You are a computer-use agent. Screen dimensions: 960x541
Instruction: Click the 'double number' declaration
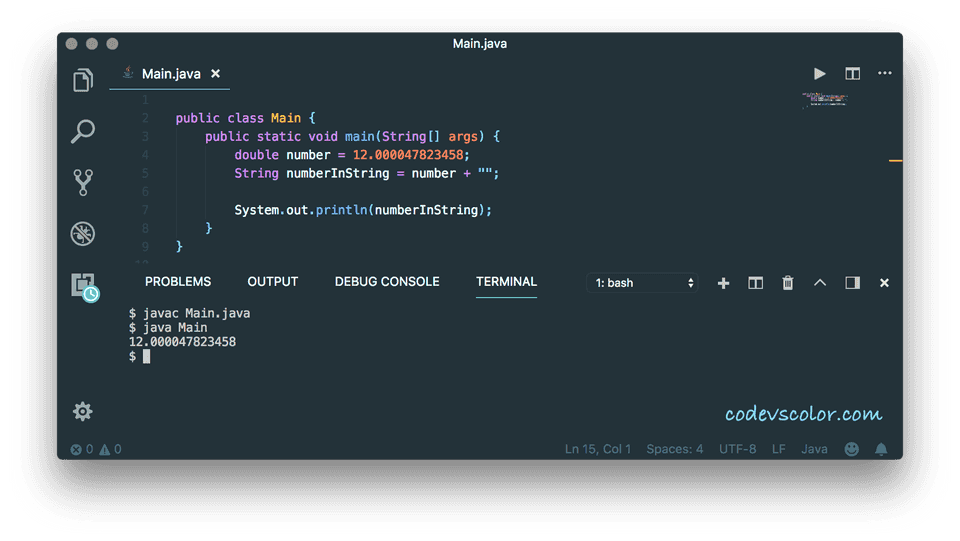click(x=282, y=155)
